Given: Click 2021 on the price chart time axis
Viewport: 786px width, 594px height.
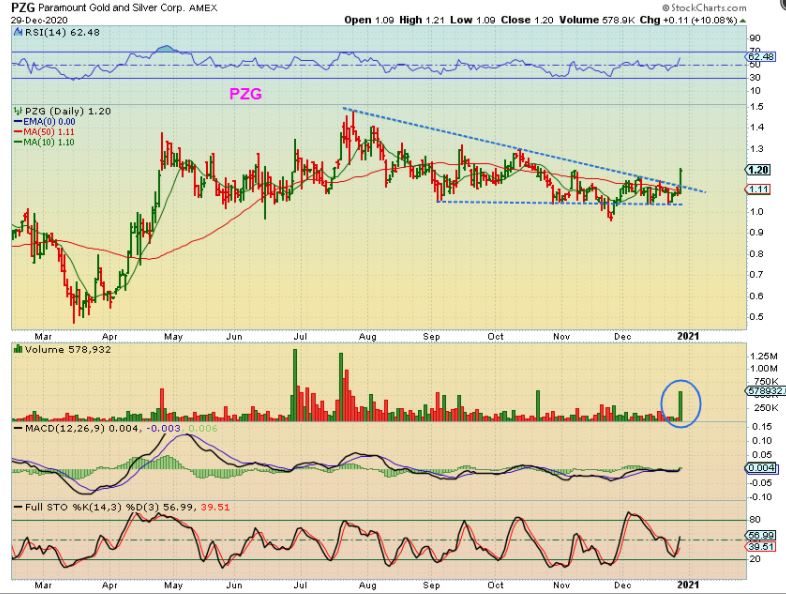Looking at the screenshot, I should click(x=688, y=336).
